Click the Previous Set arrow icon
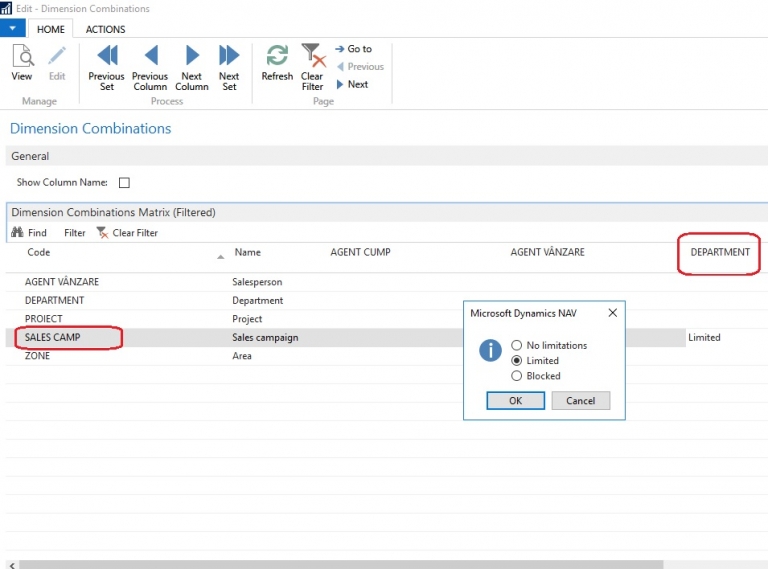This screenshot has width=768, height=569. (106, 56)
